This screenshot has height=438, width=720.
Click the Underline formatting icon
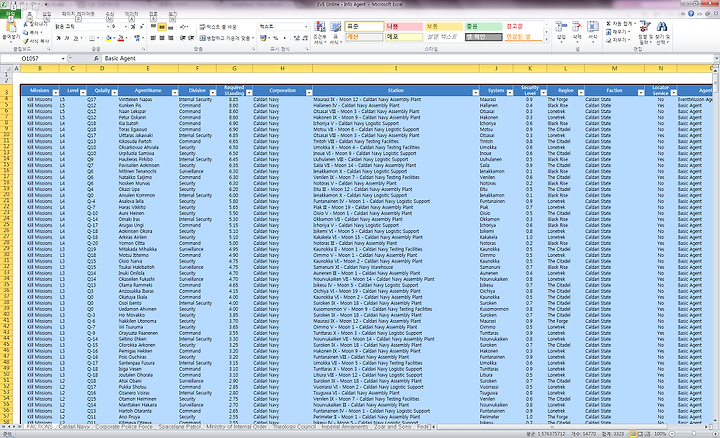(x=76, y=39)
